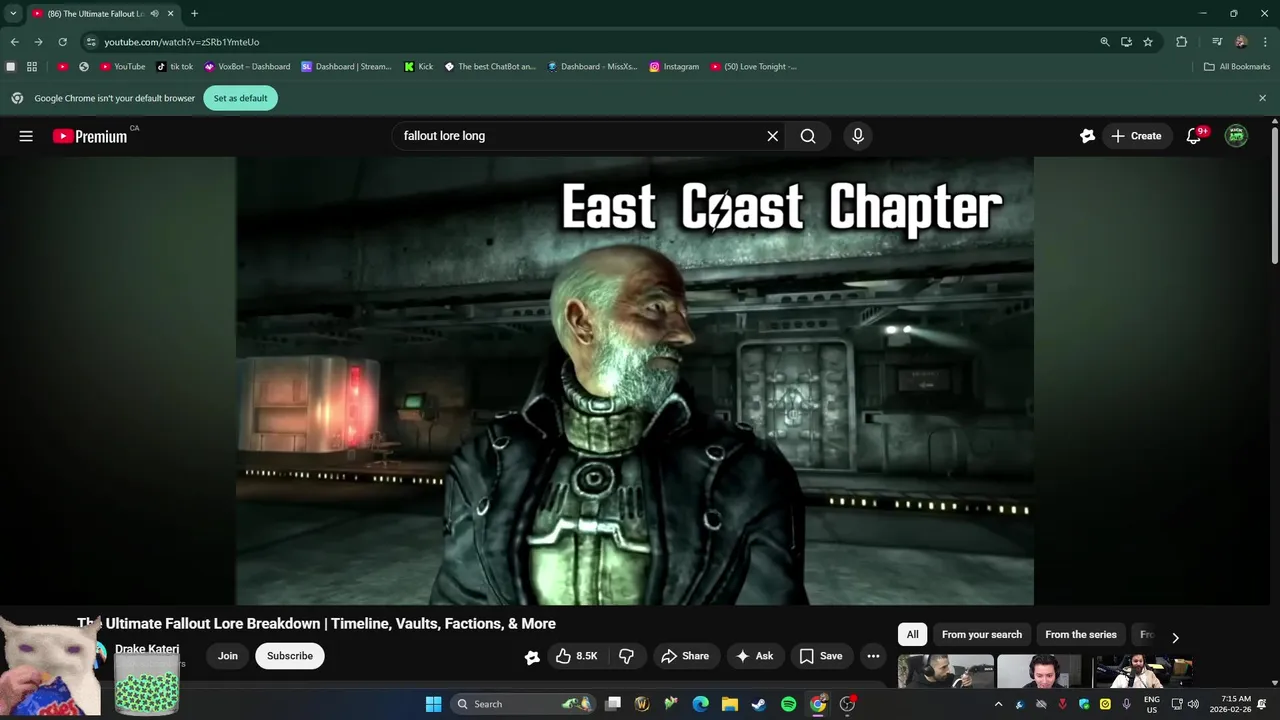Like the video with 8.5K thumbs up

click(x=577, y=656)
